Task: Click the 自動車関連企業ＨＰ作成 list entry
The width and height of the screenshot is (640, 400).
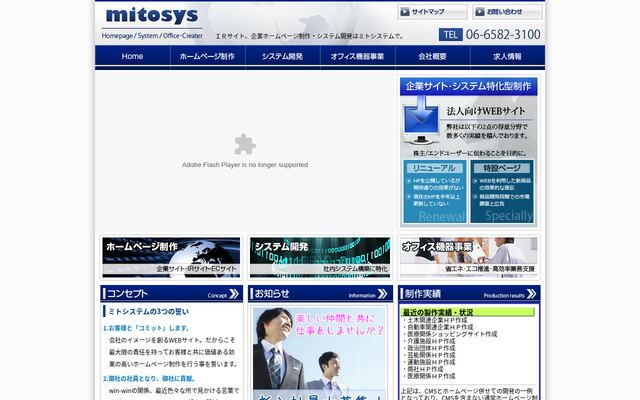Action: coord(438,327)
